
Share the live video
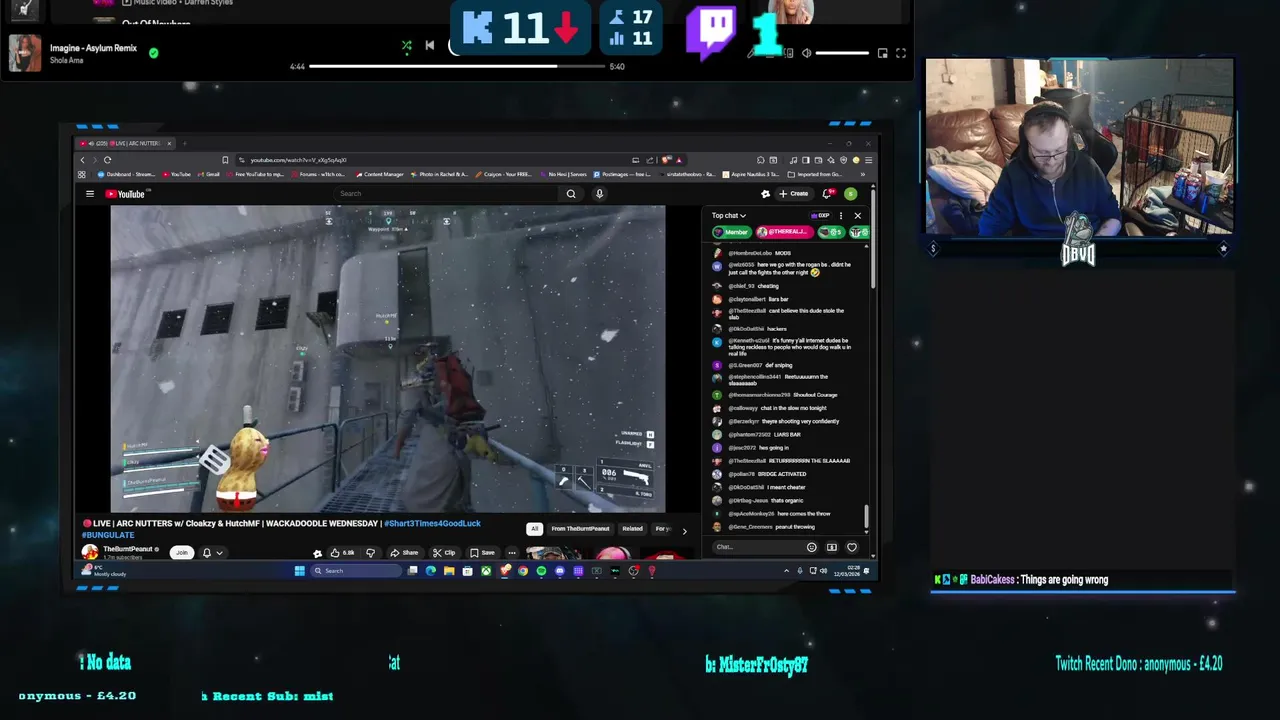click(404, 553)
